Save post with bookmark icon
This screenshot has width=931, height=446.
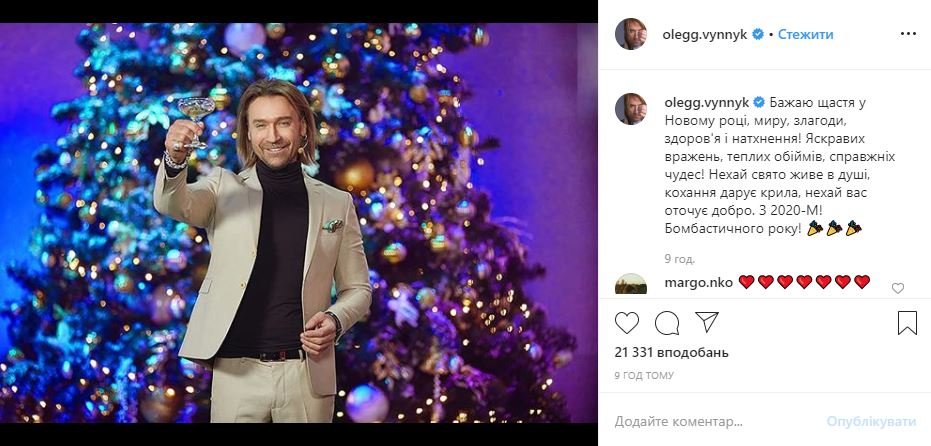coord(906,323)
